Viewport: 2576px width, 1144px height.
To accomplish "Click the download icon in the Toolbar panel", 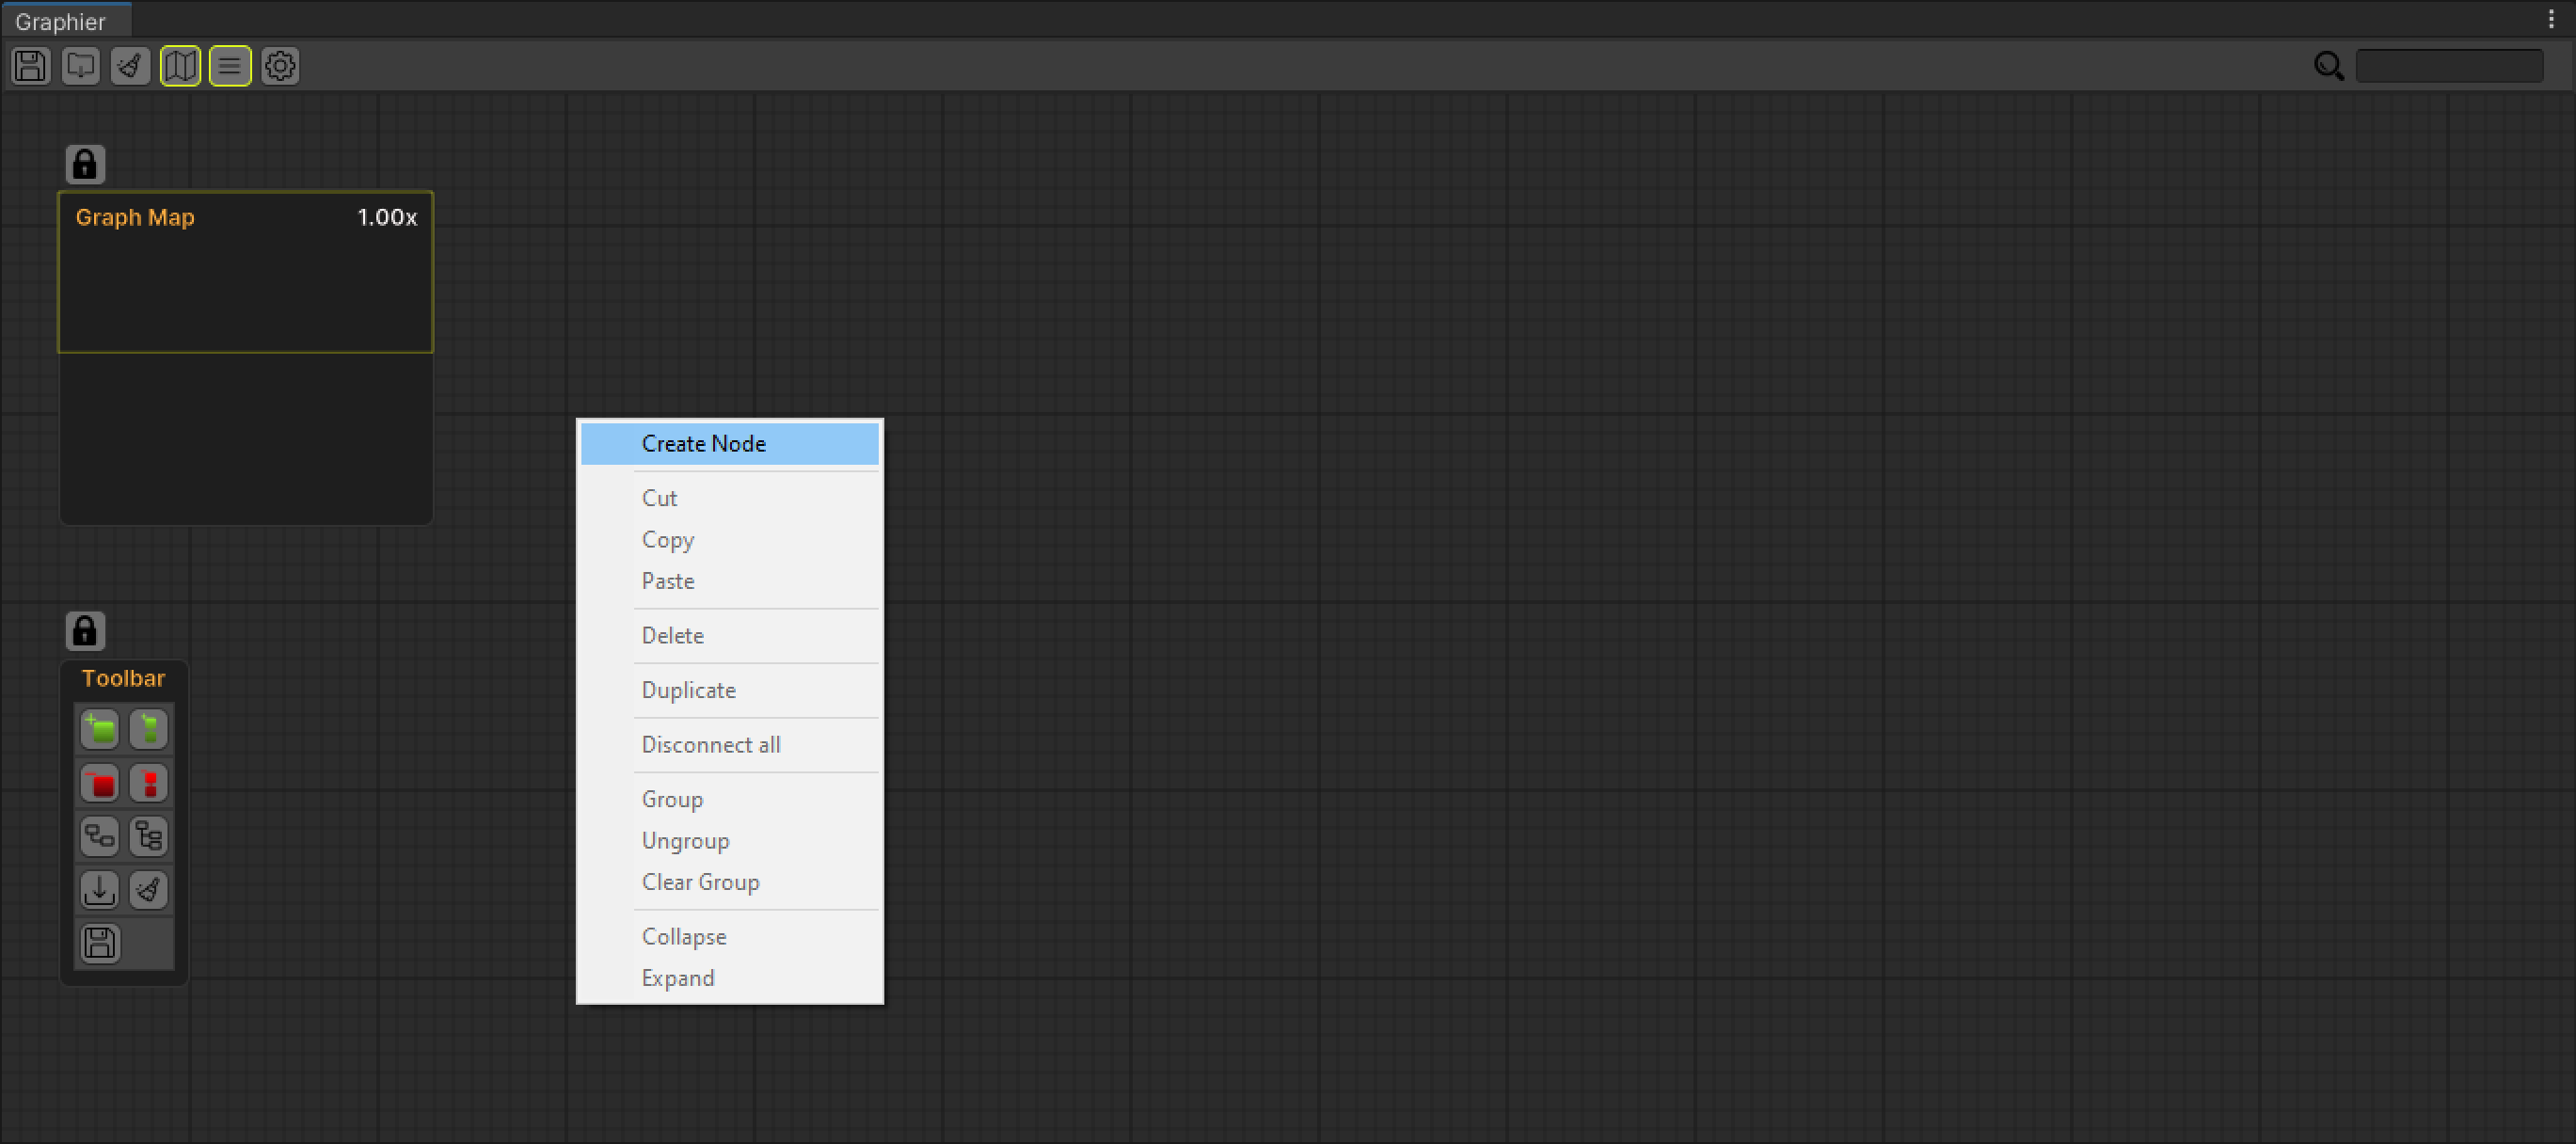I will tap(99, 889).
